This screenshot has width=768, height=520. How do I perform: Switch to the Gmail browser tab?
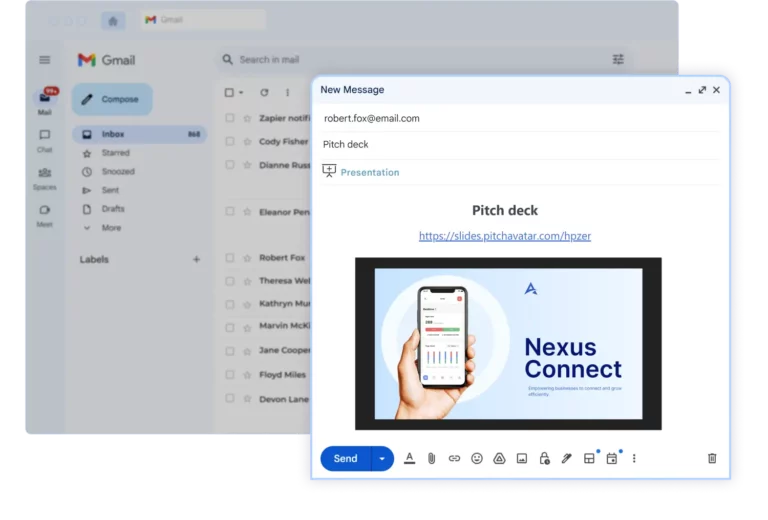203,20
